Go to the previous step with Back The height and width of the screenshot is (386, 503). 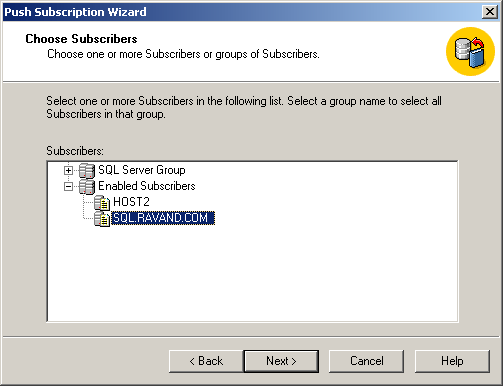206,361
